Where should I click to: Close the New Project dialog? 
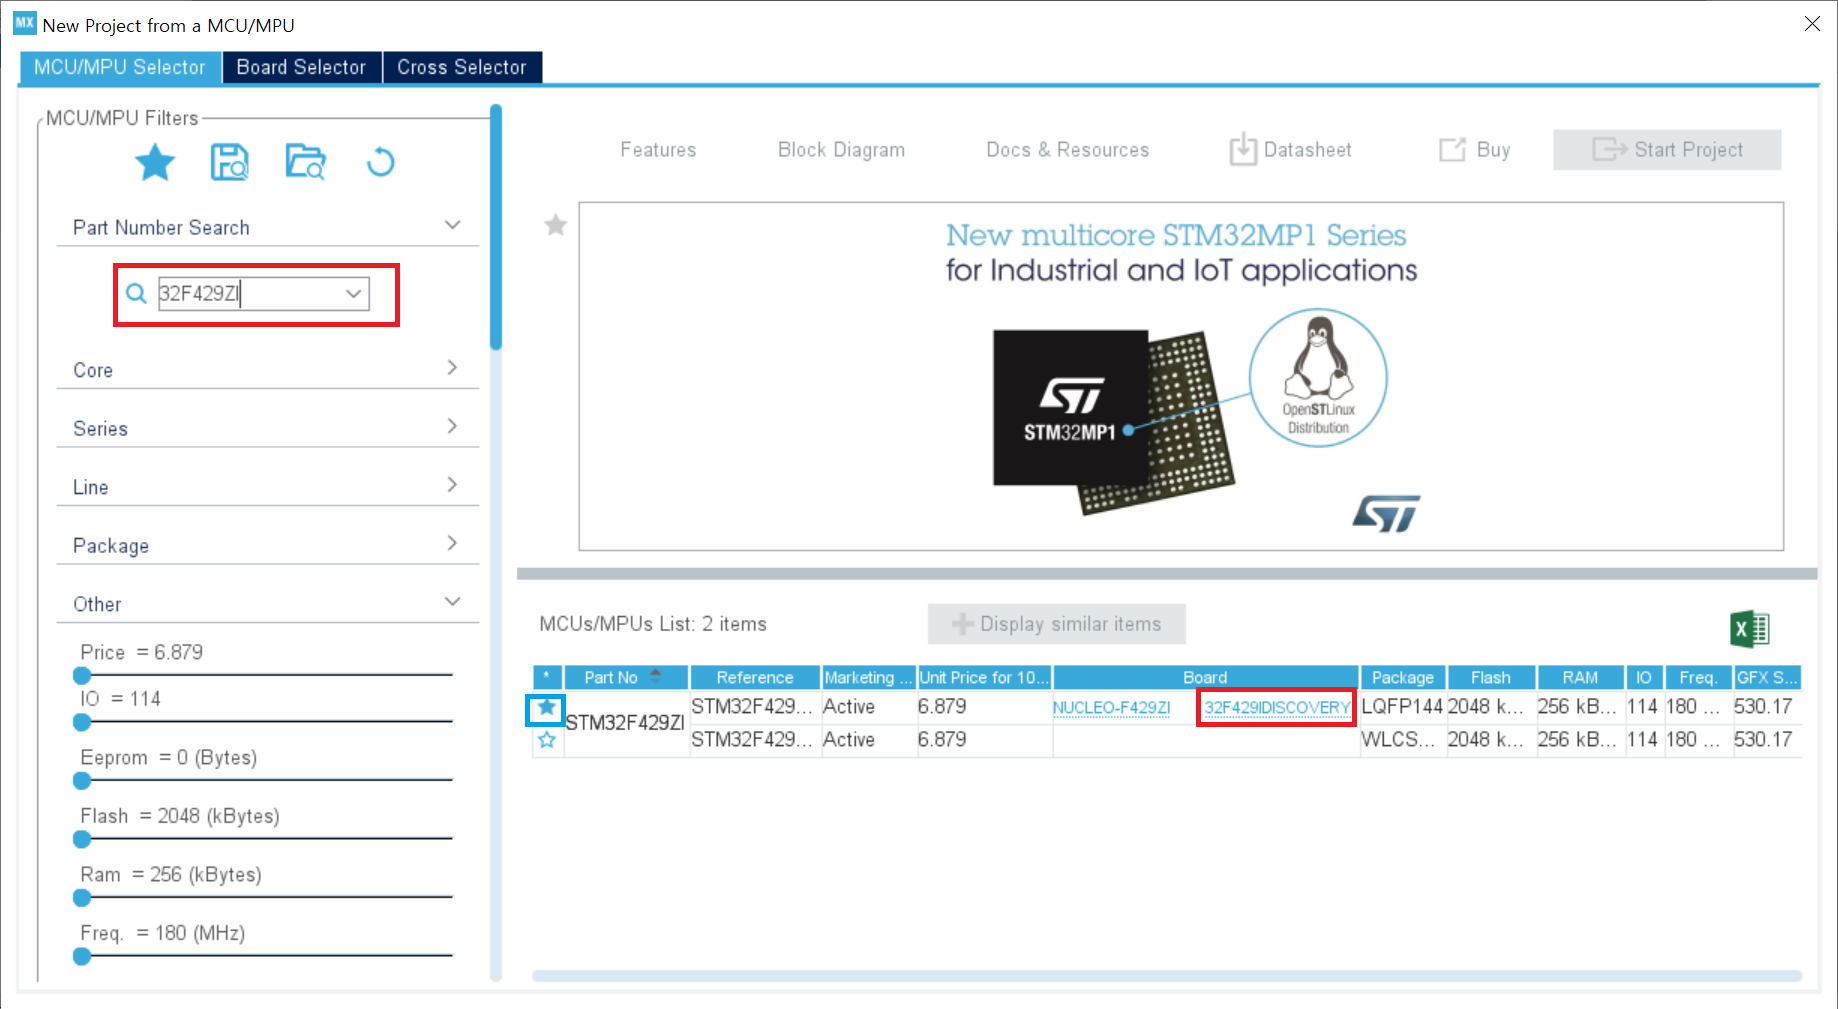click(x=1812, y=24)
